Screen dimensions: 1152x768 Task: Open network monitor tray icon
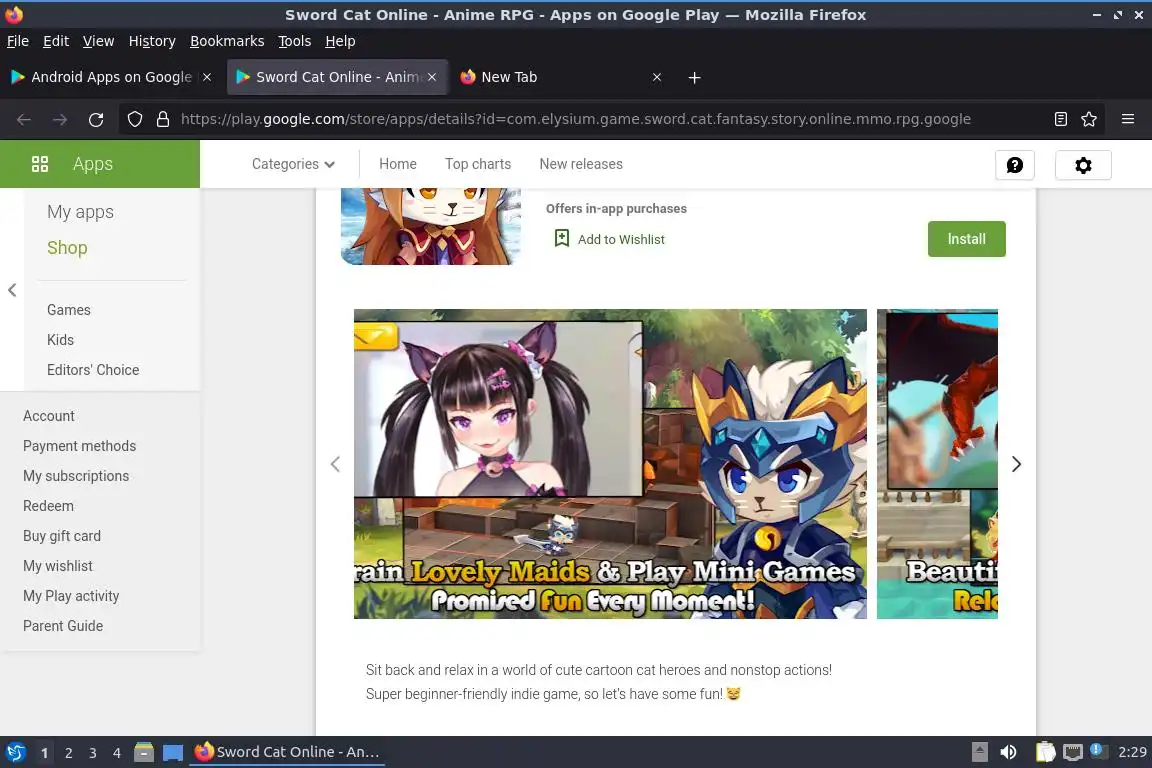click(x=1073, y=752)
